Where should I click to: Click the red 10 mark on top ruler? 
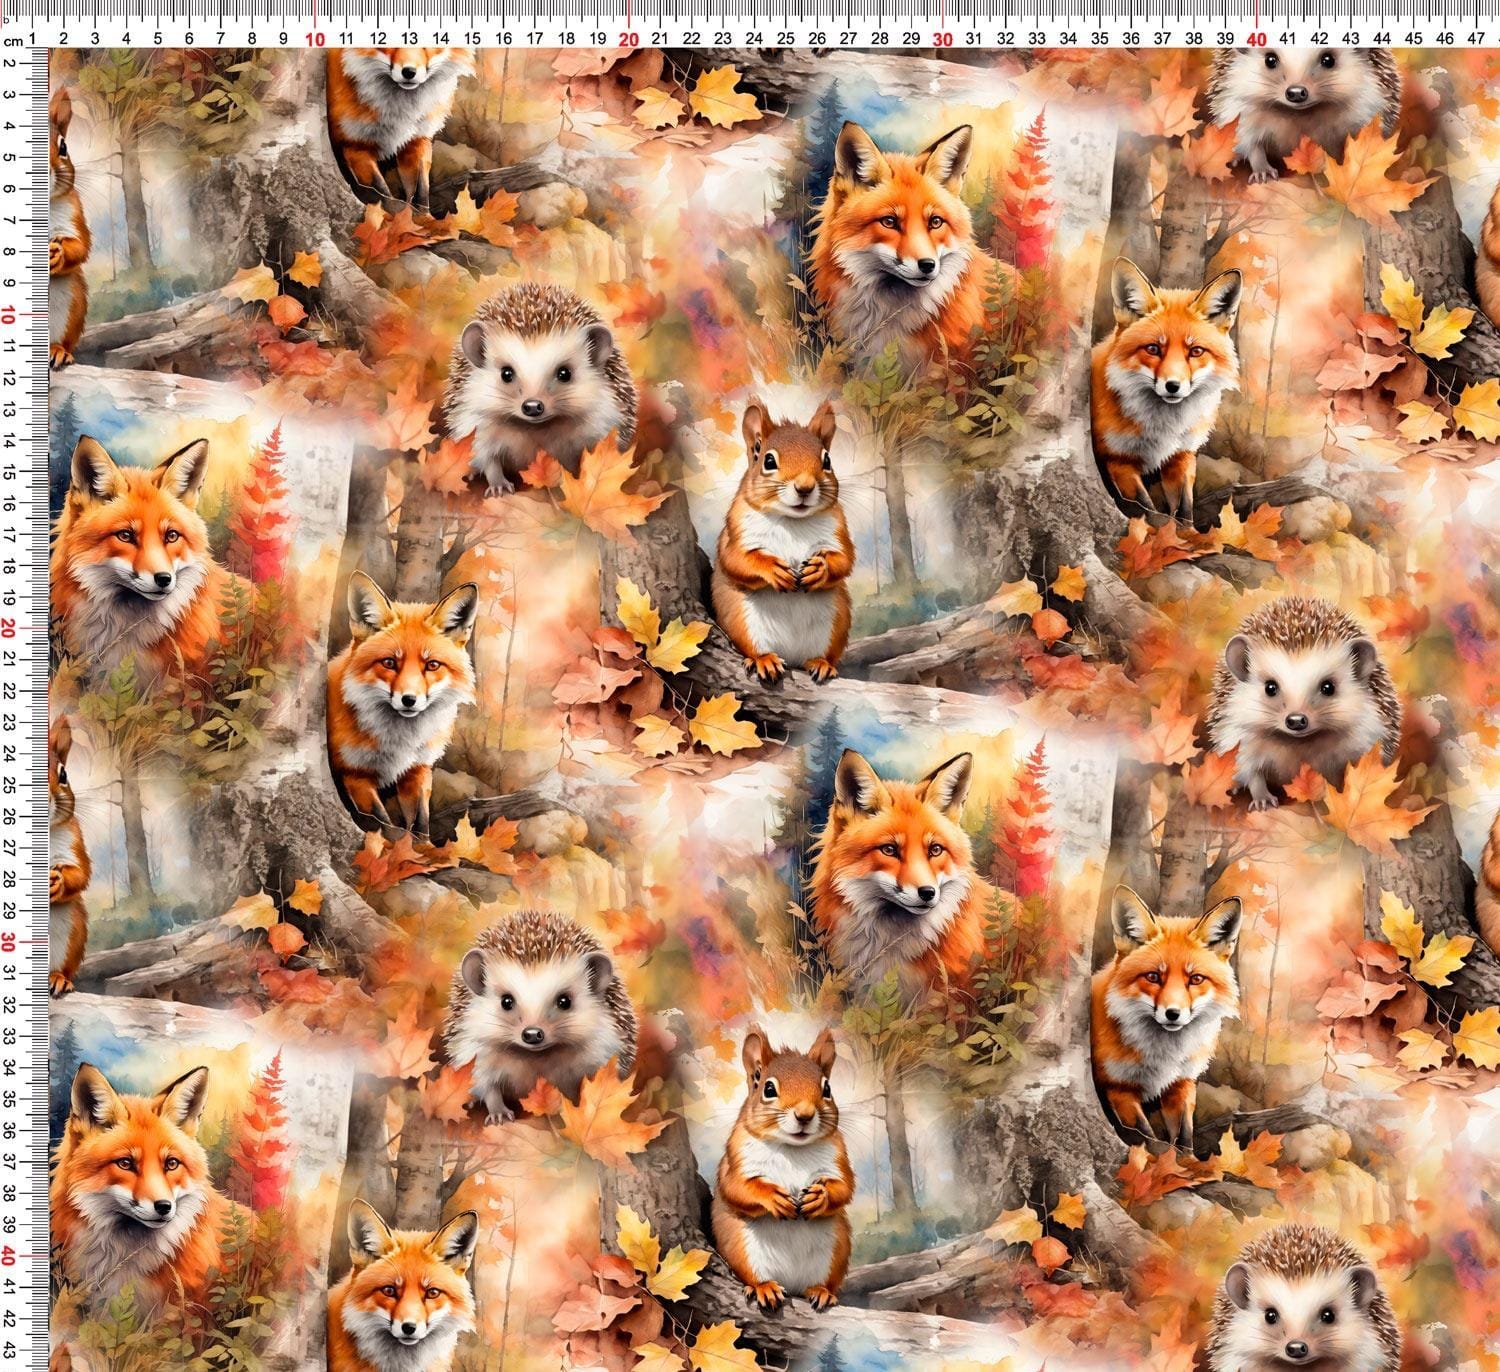[315, 39]
